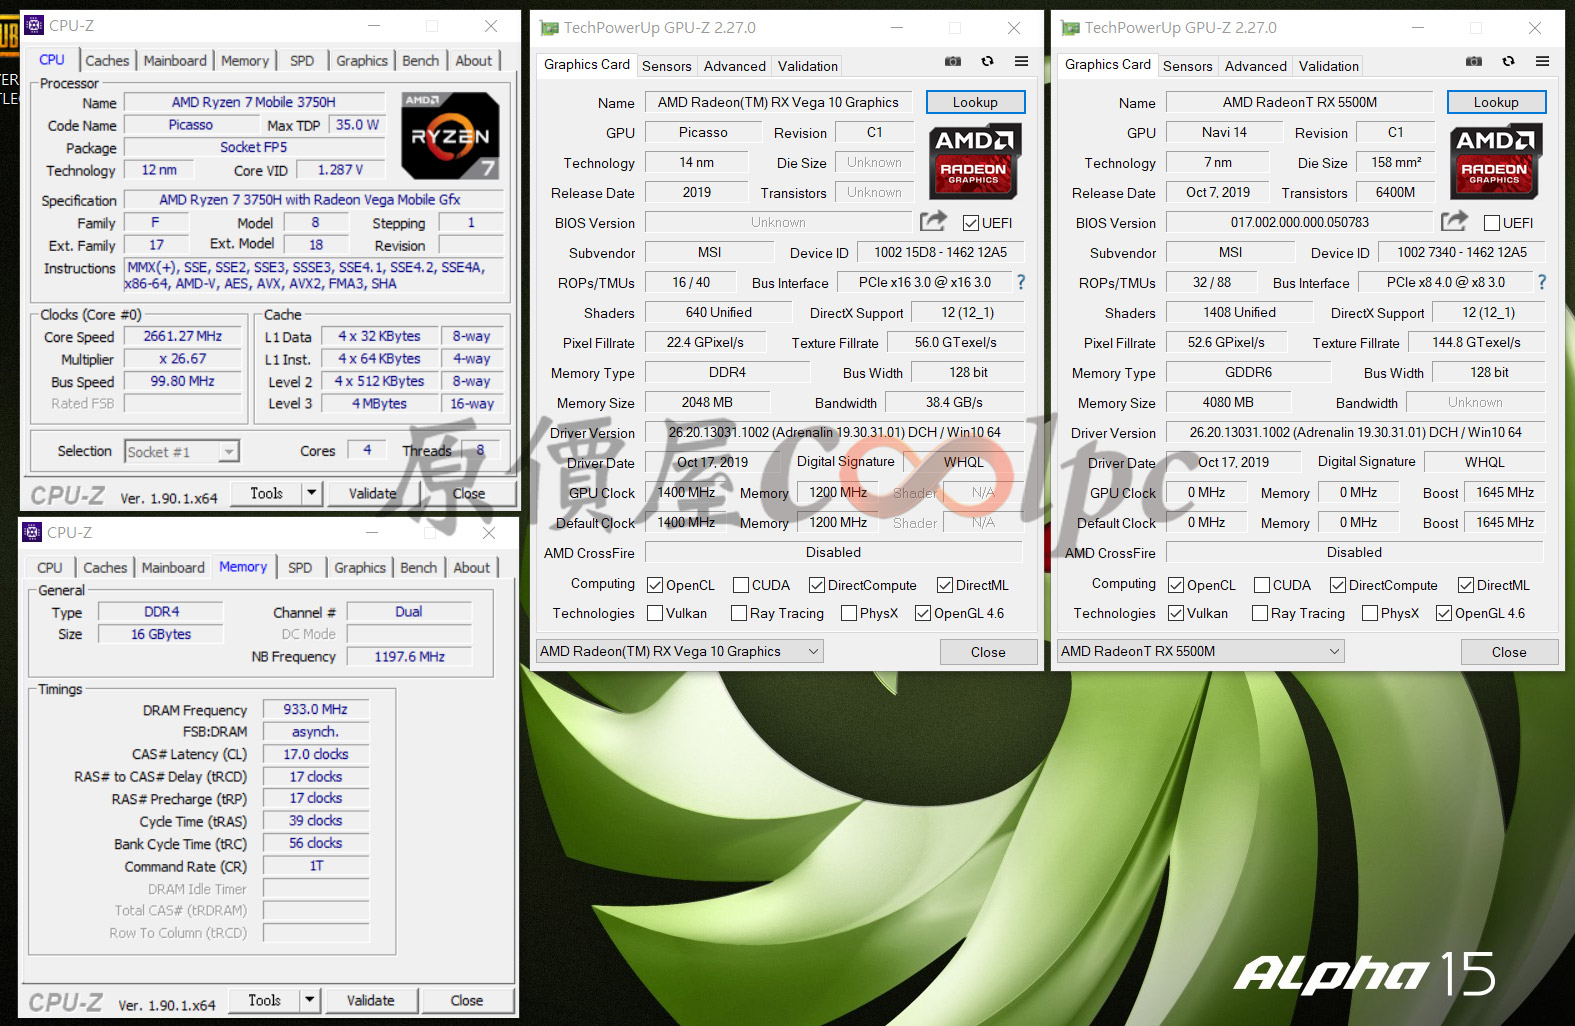Open SPD tab in CPU-Z Memory window
The width and height of the screenshot is (1575, 1026).
point(300,567)
